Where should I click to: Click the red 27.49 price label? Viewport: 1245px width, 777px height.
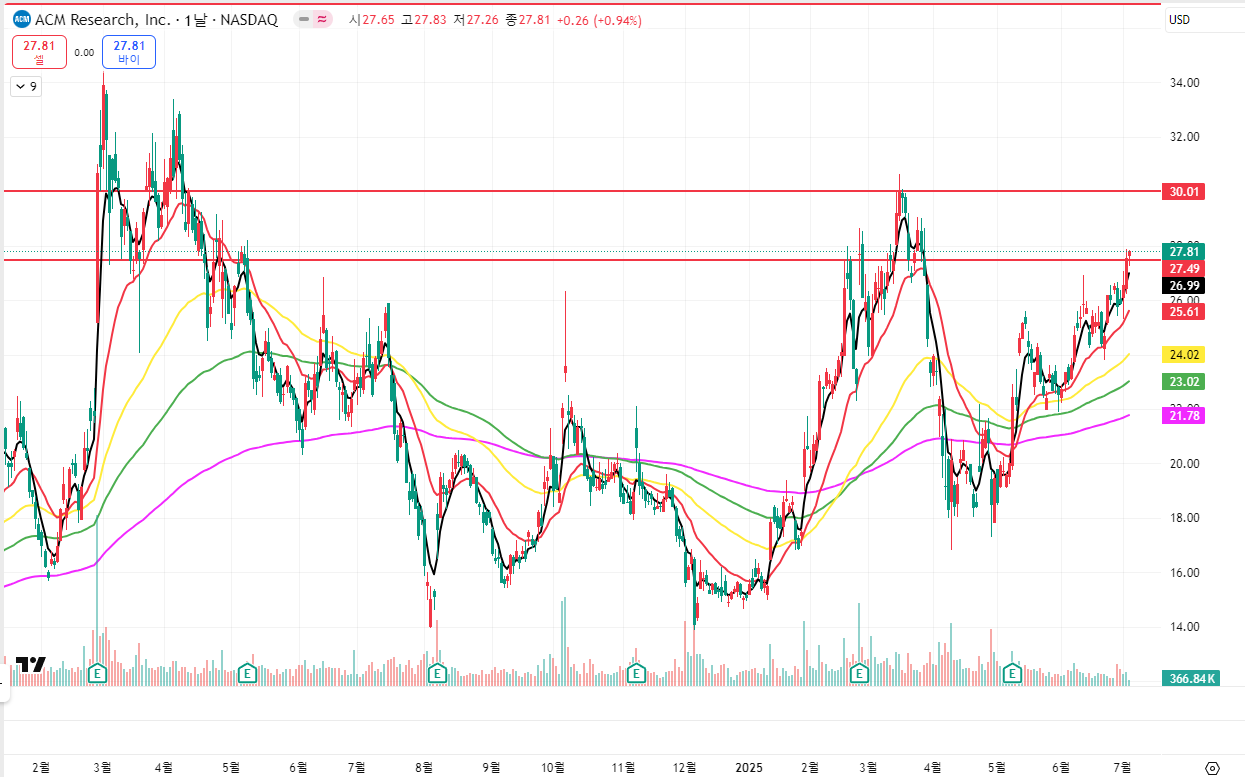click(1184, 268)
